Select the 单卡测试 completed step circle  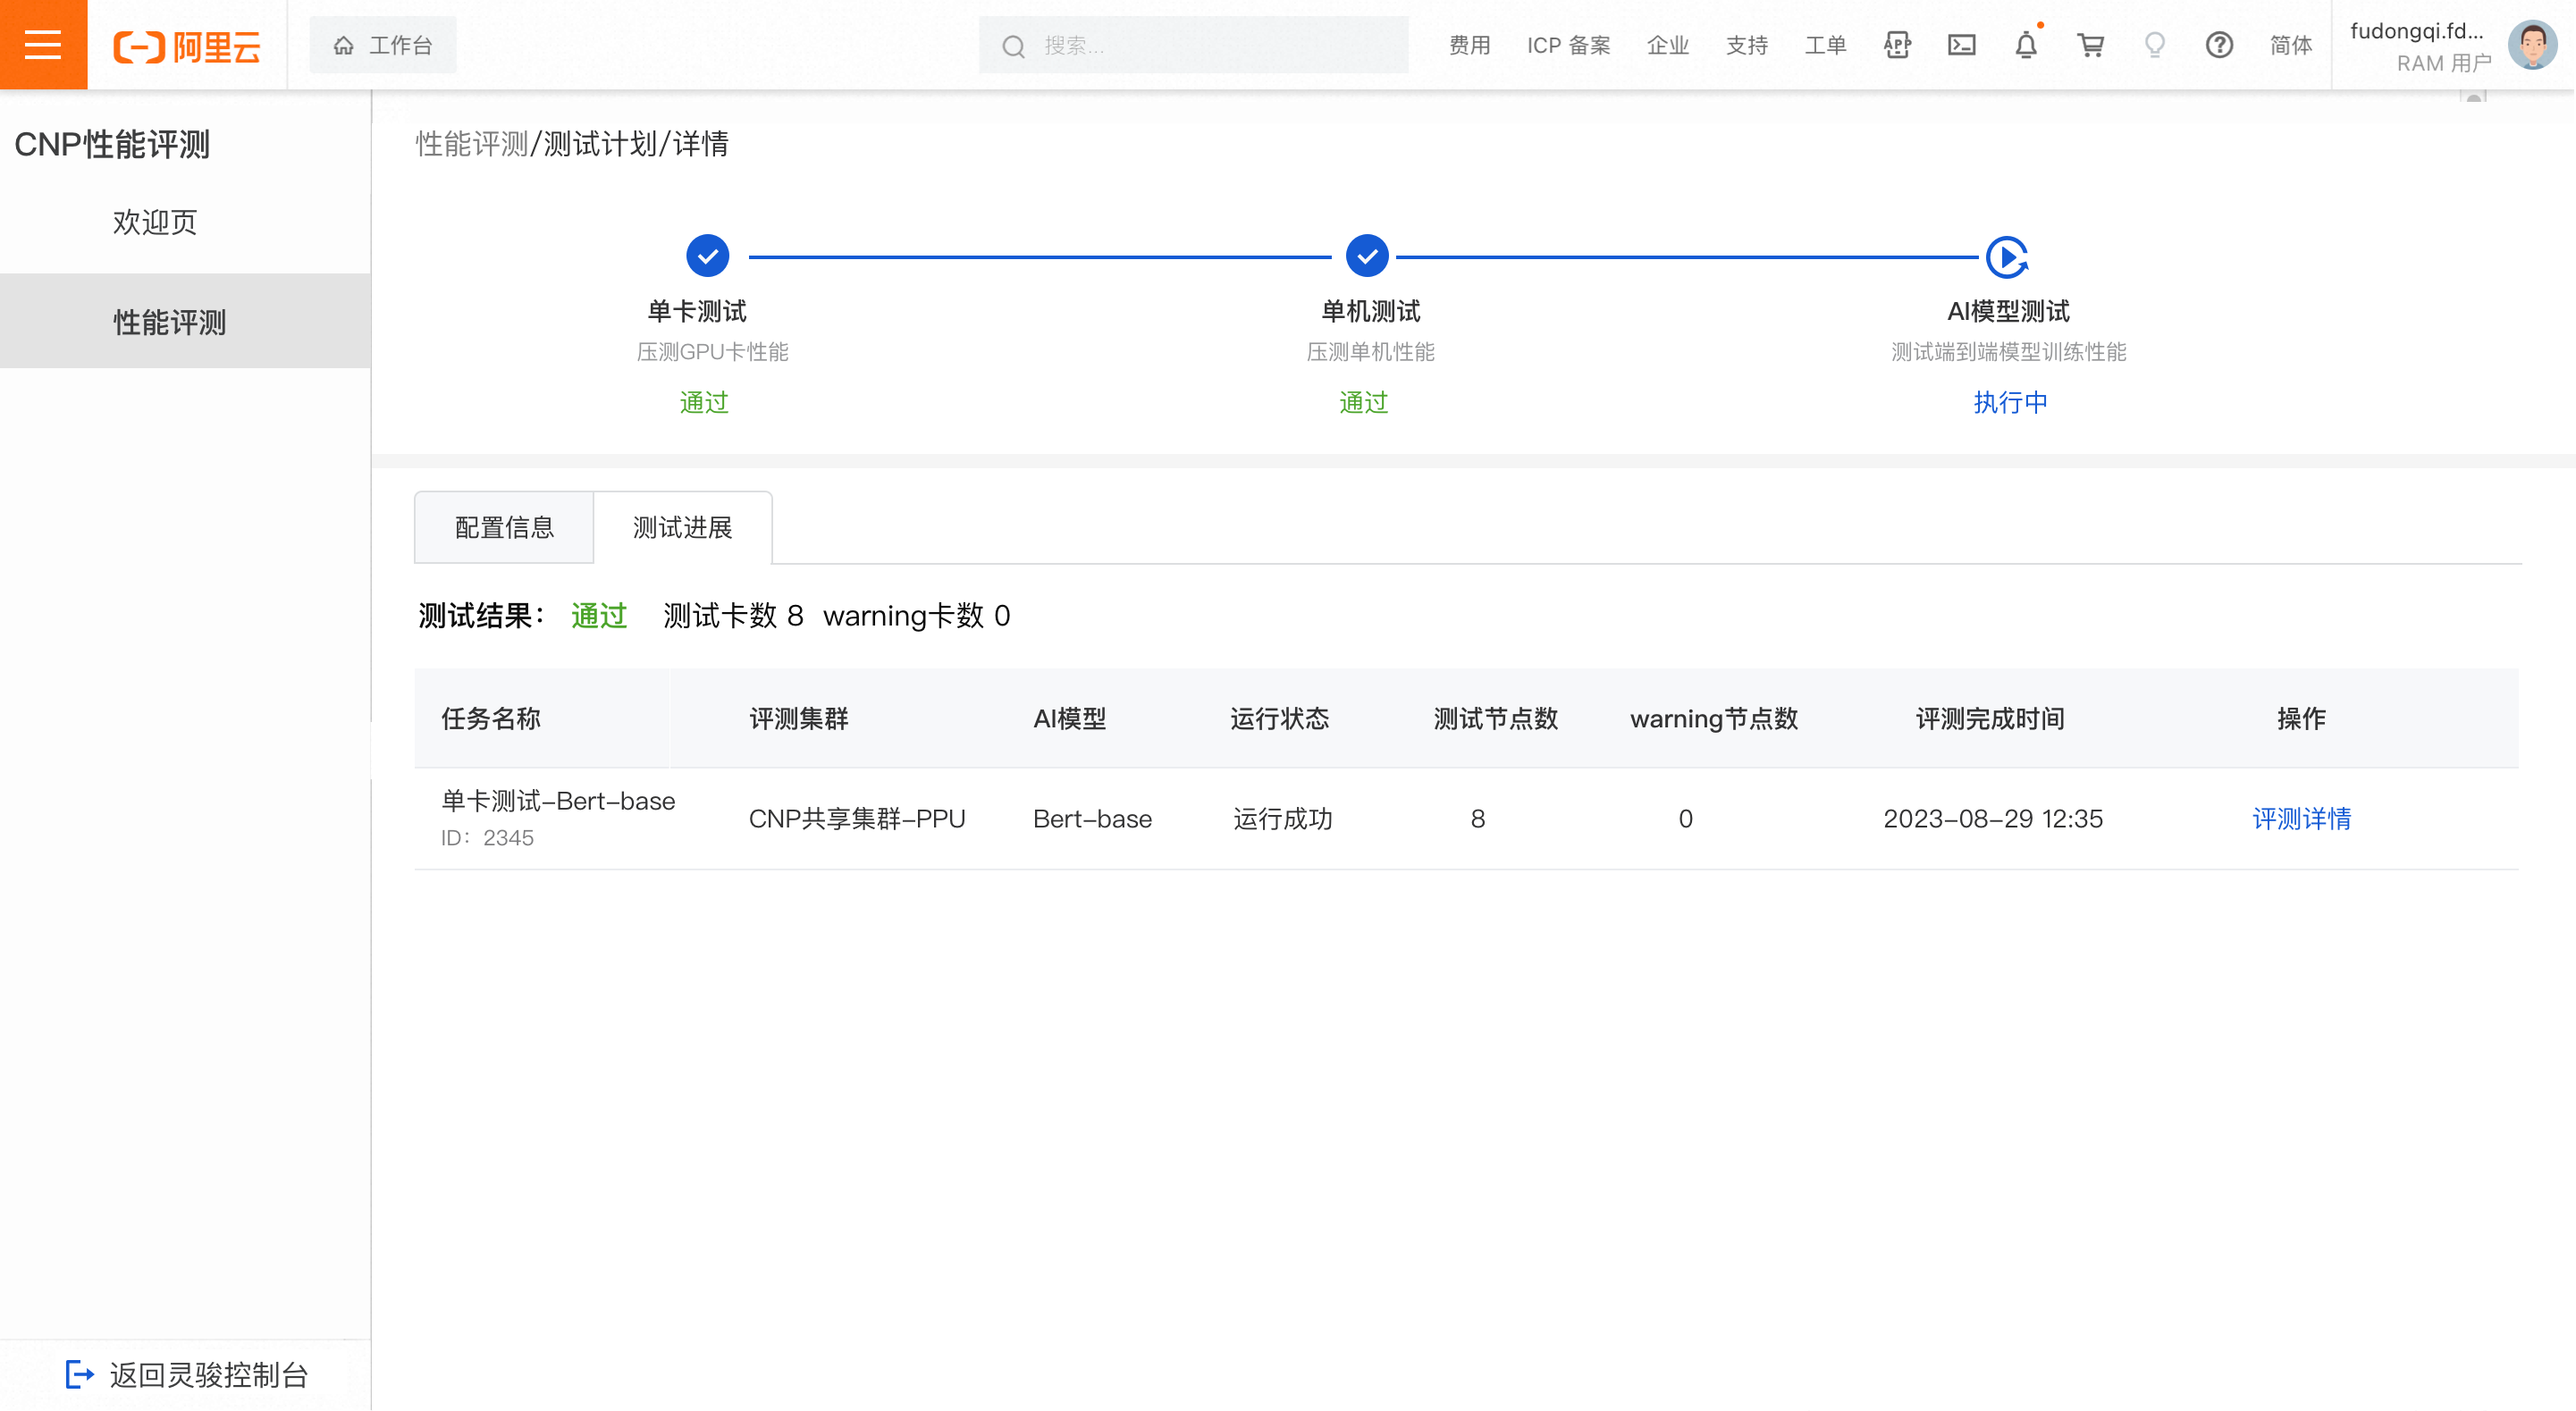point(707,256)
